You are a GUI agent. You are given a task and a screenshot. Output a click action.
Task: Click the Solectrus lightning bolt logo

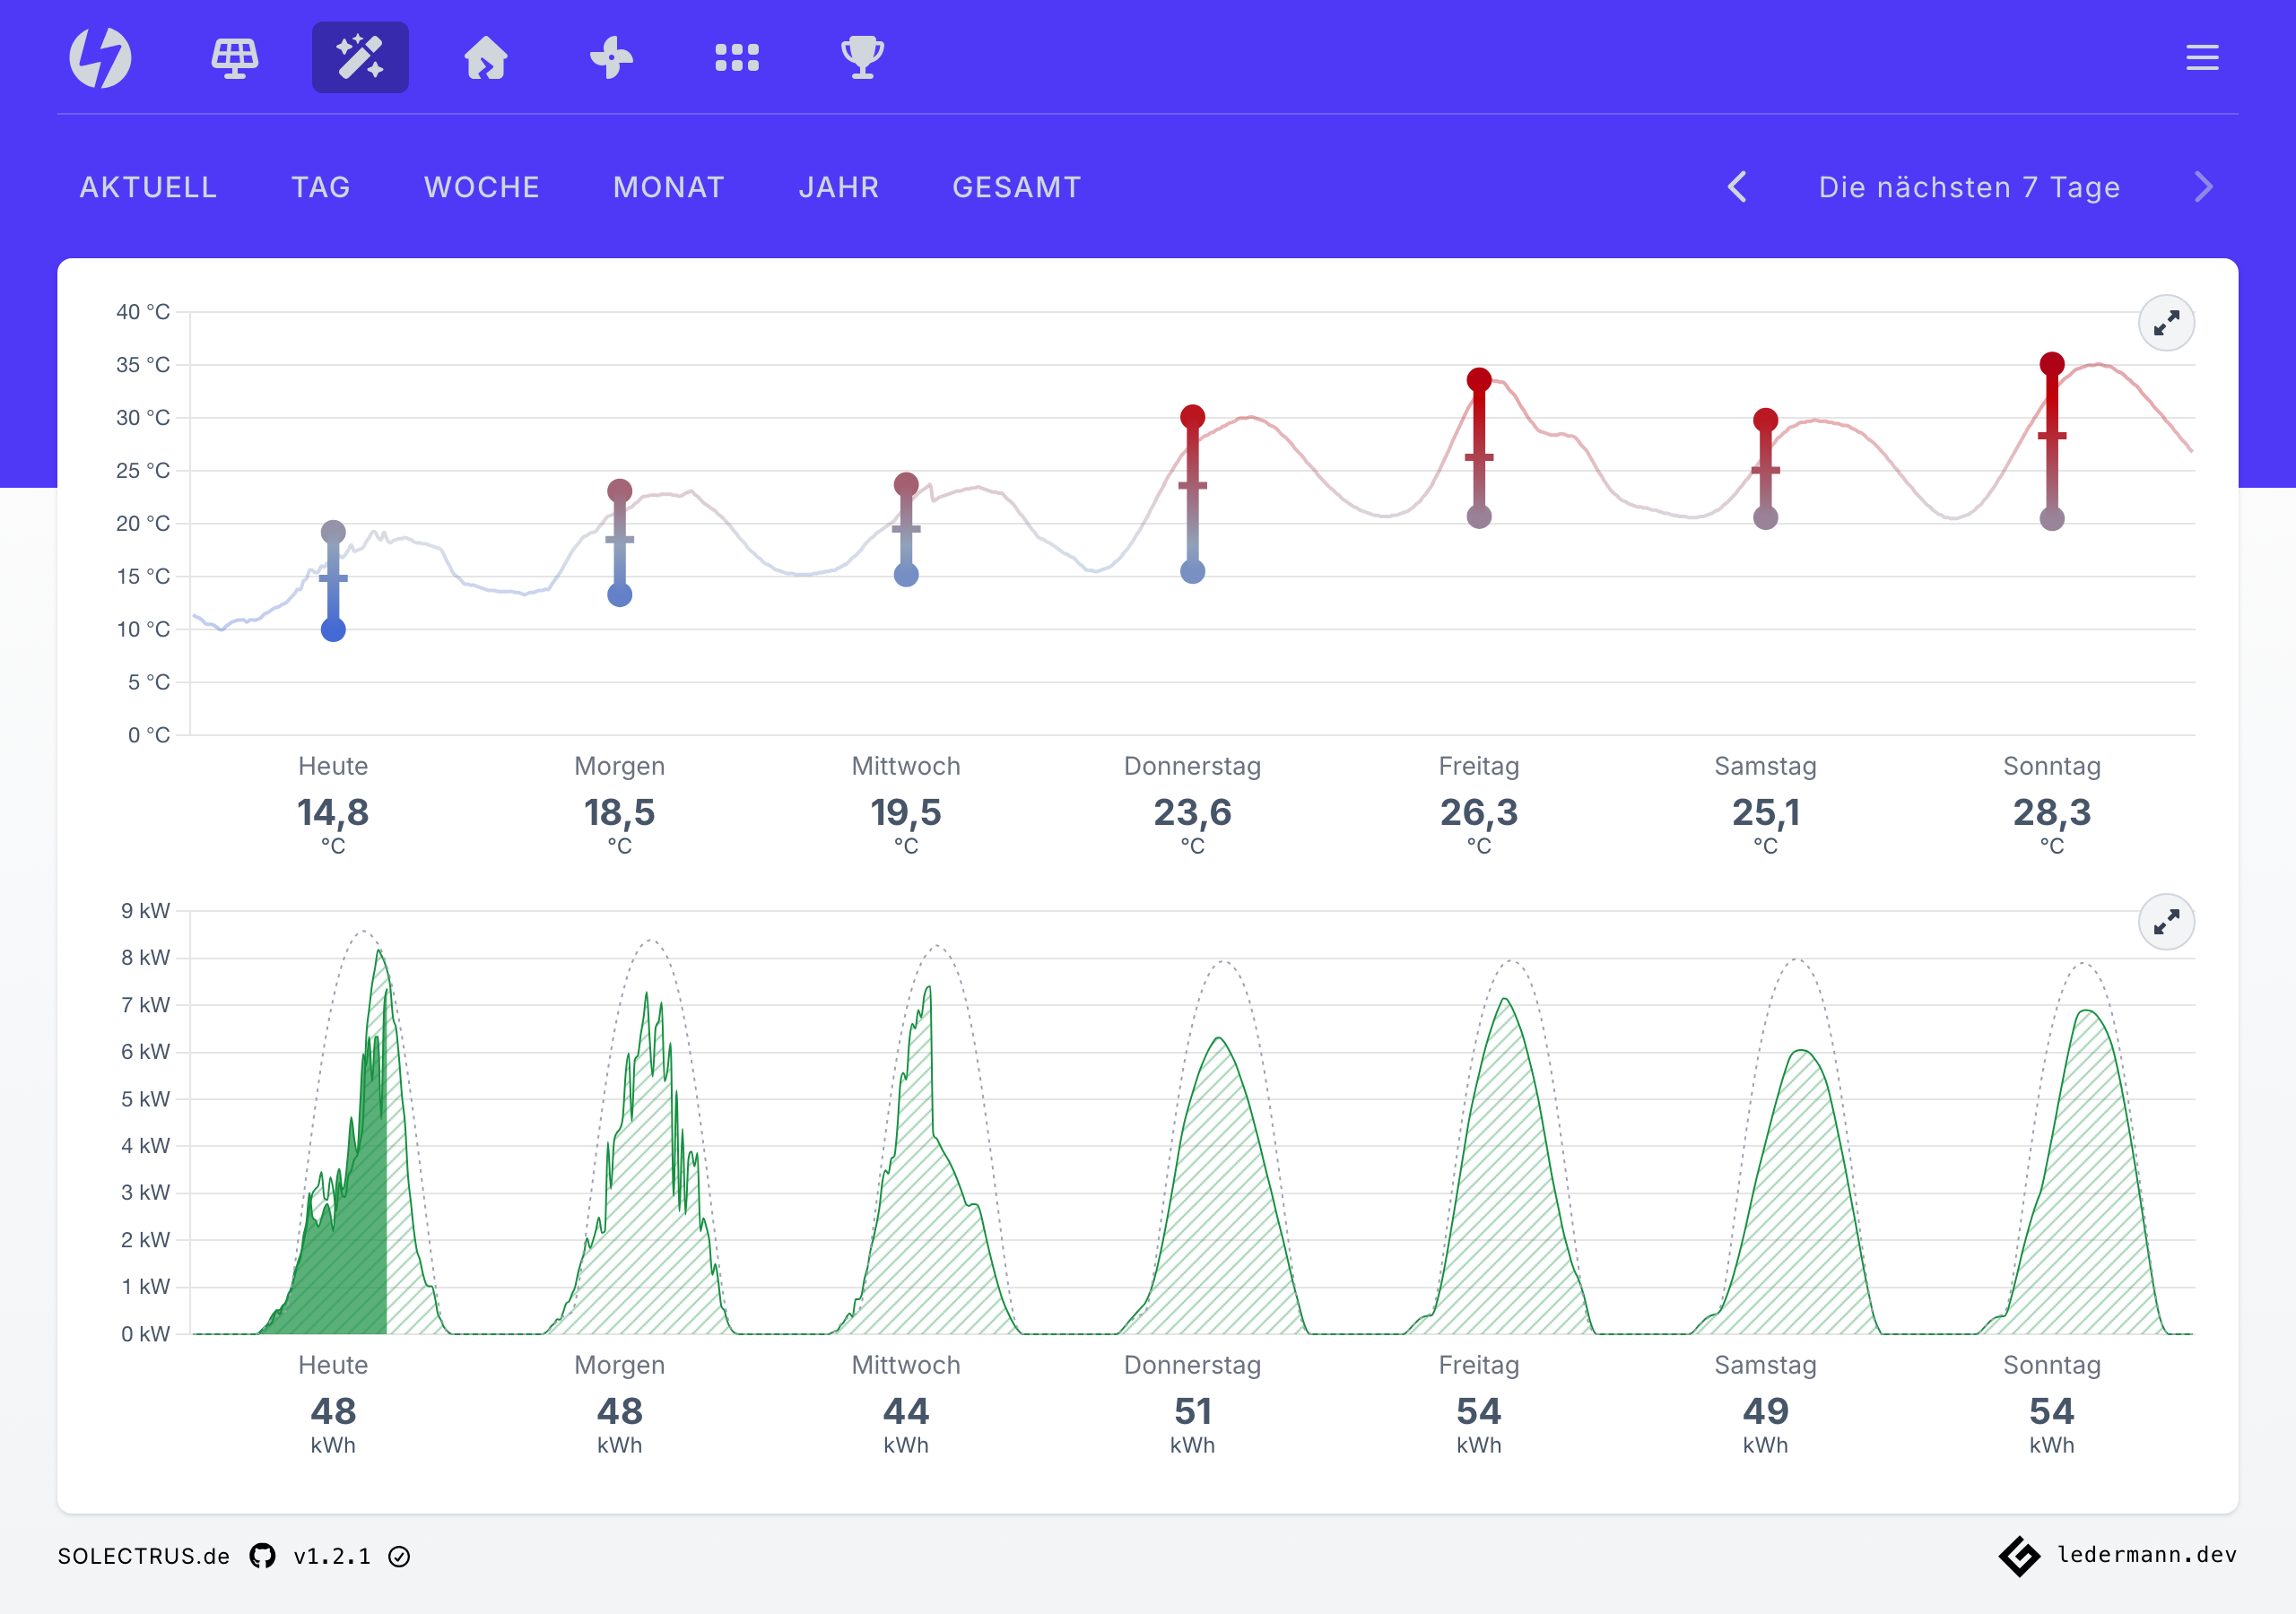[100, 57]
